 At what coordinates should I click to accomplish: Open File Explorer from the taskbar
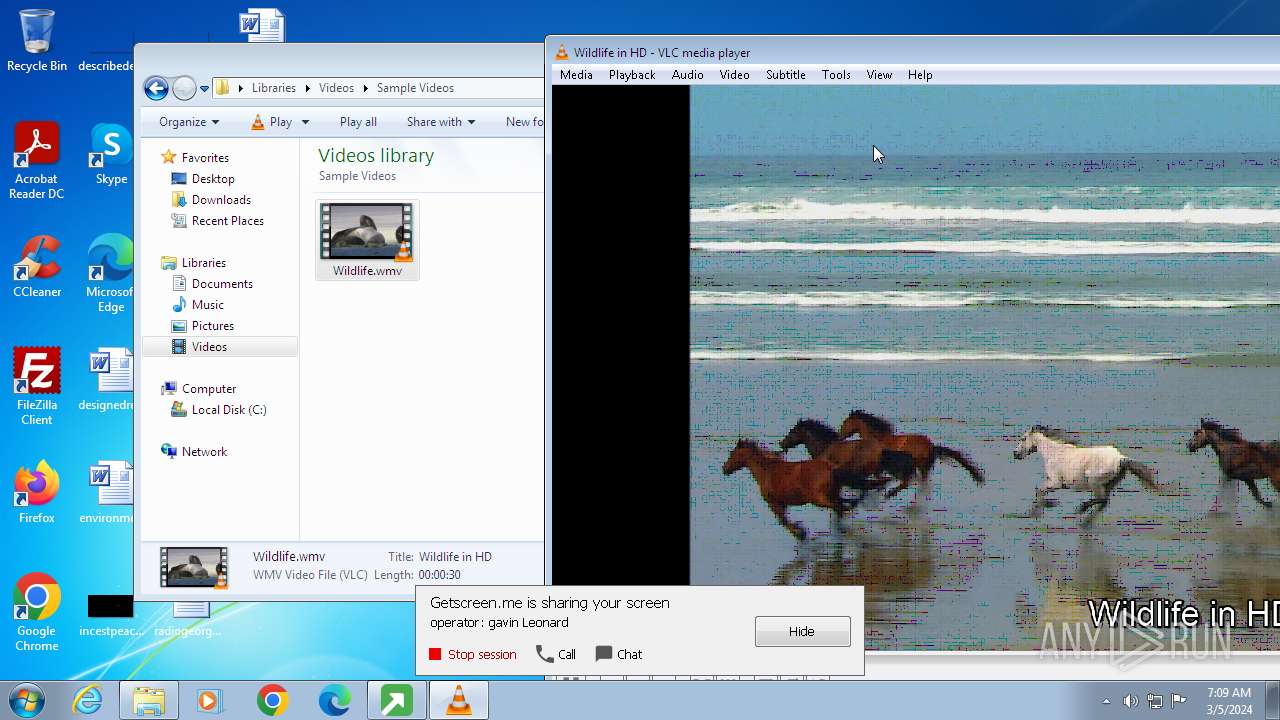click(149, 700)
